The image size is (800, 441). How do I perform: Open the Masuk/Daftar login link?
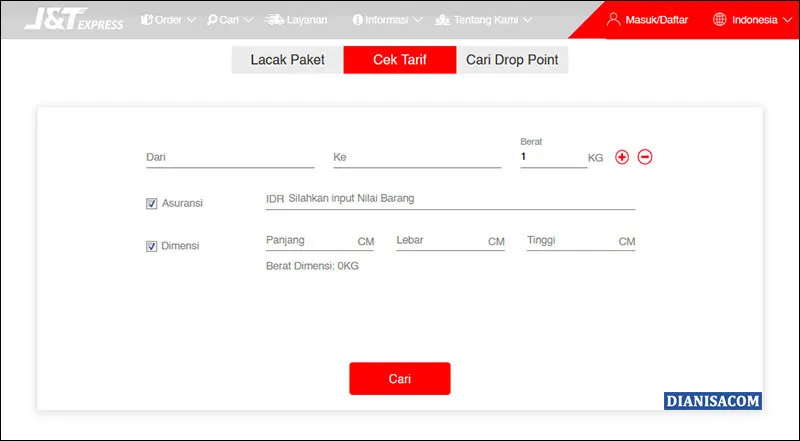click(656, 20)
